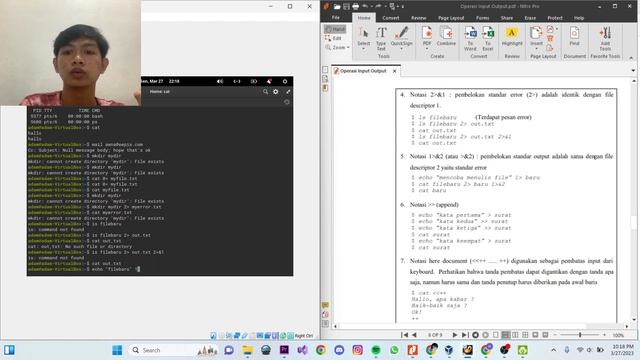640x360 pixels.
Task: Click the taskbar Search box
Action: [173, 350]
